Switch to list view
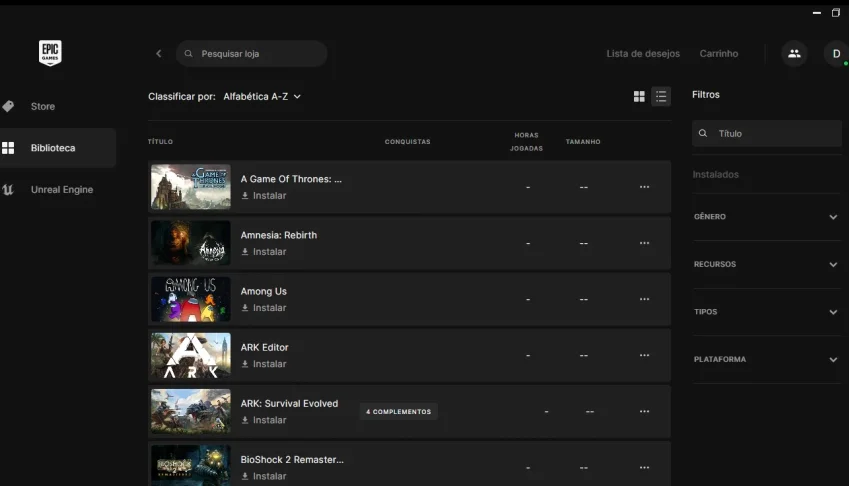 [x=661, y=96]
